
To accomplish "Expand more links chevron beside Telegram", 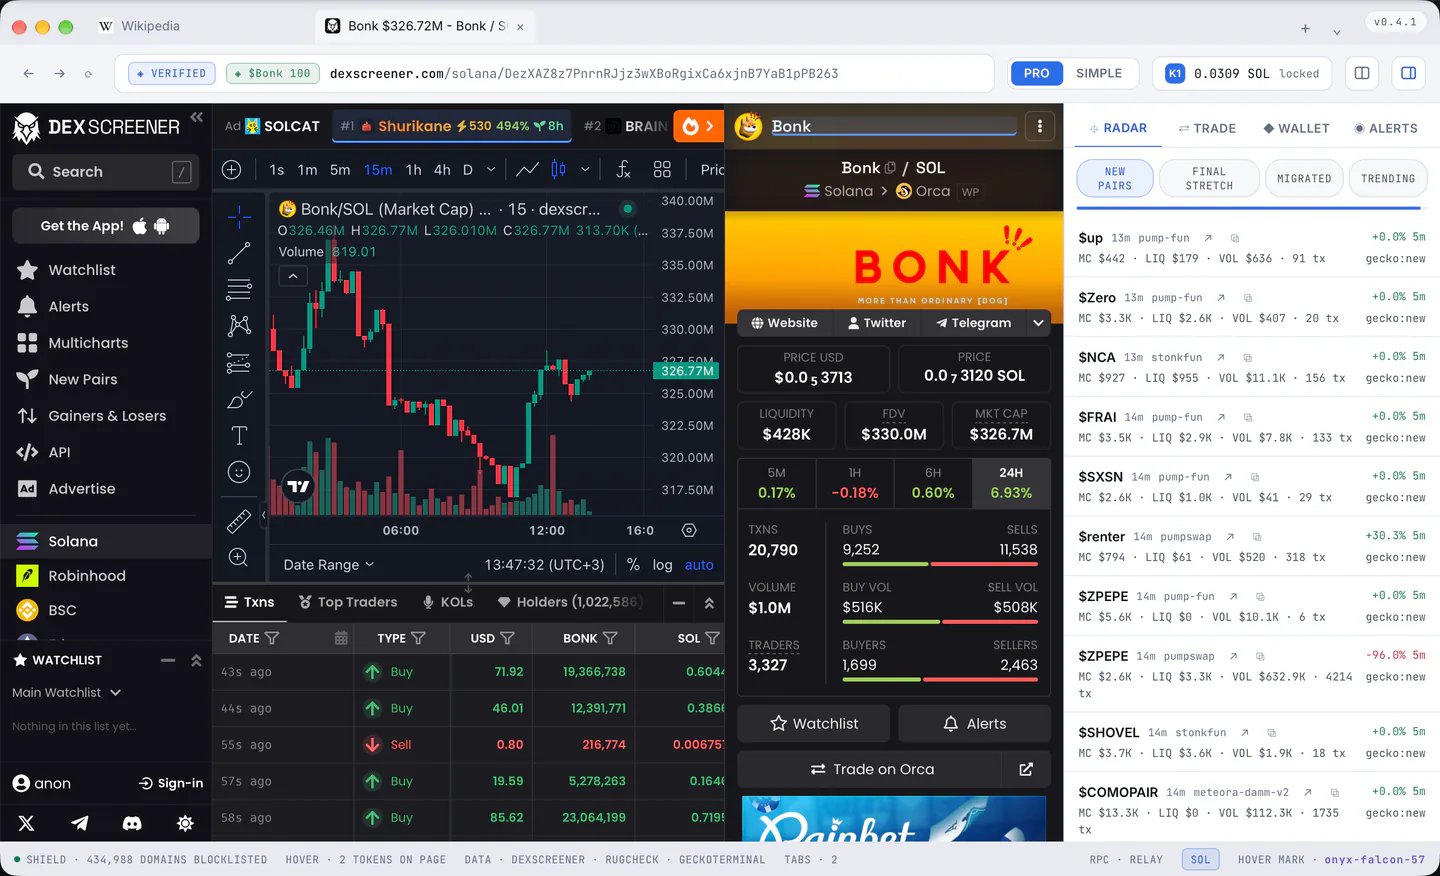I will (x=1039, y=323).
